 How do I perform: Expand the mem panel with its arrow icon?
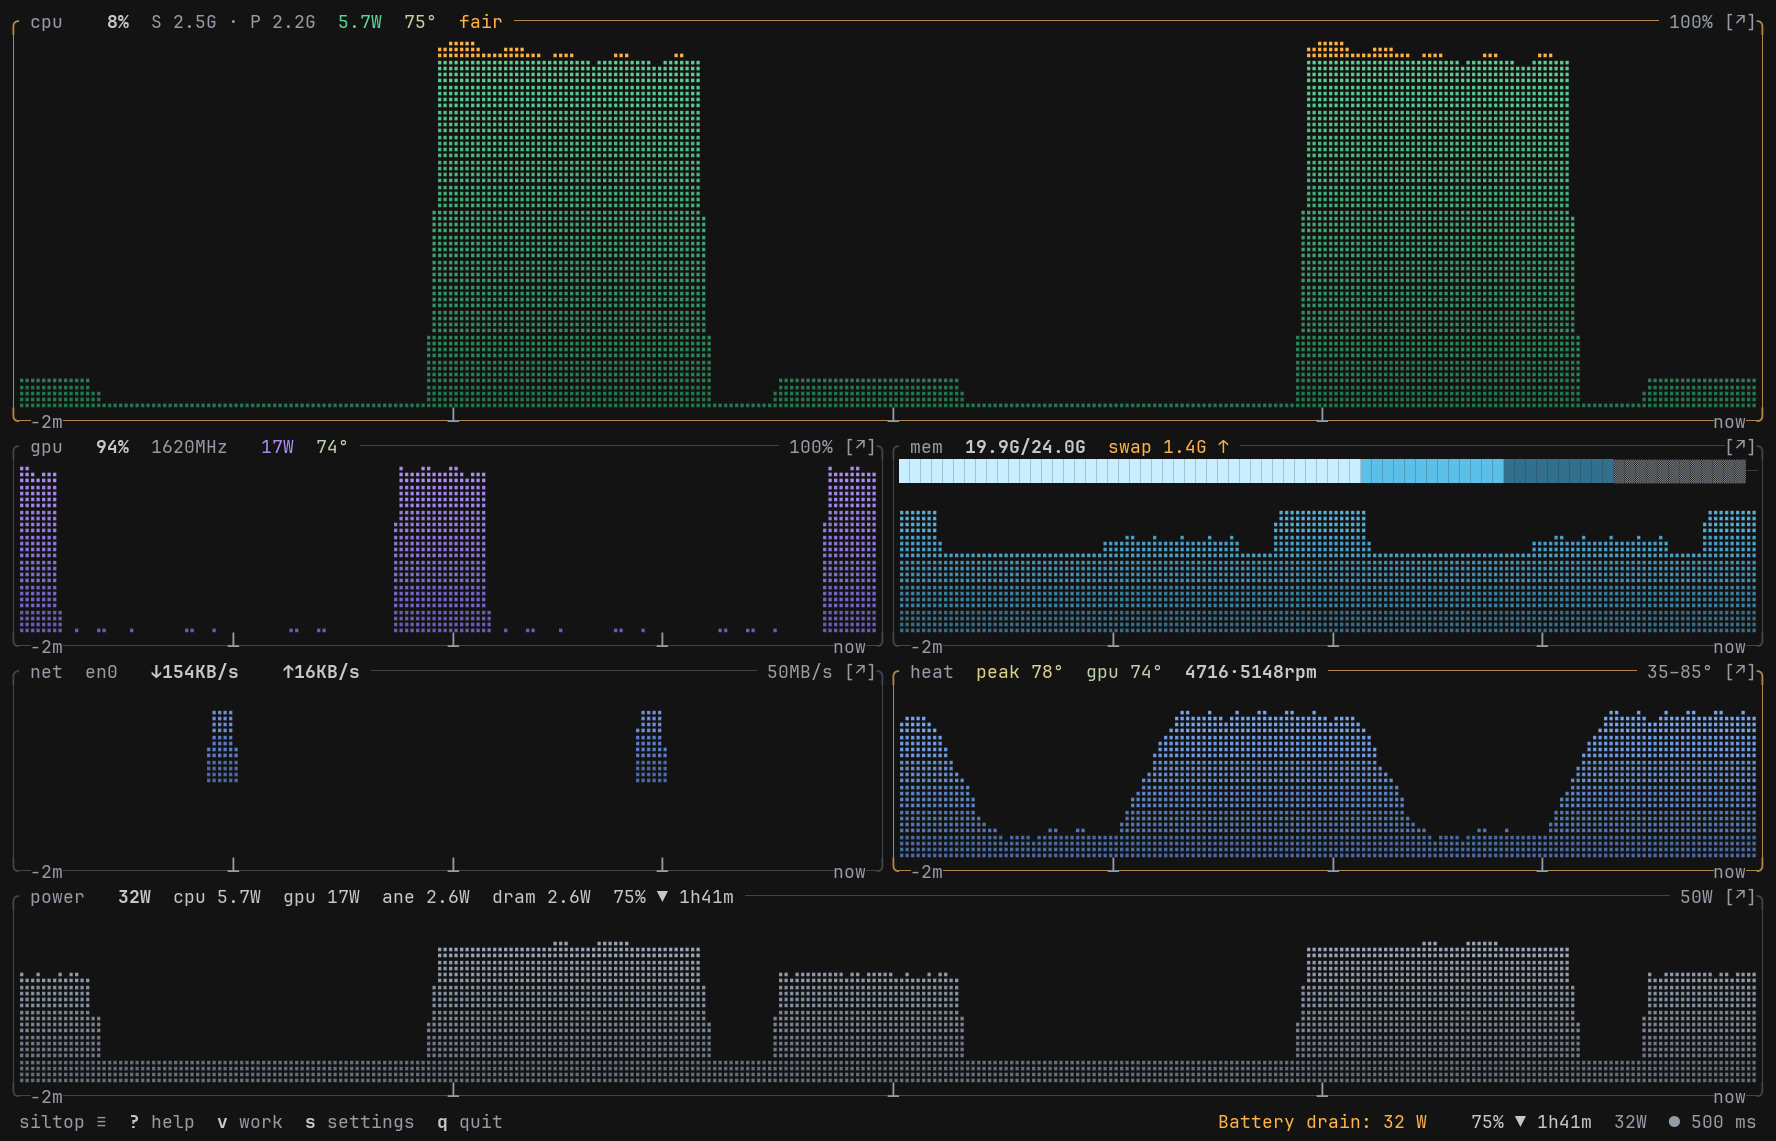[x=1740, y=447]
